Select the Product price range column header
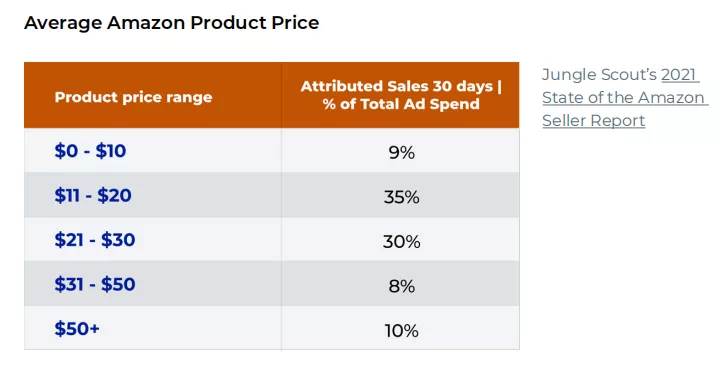The image size is (721, 372). (x=133, y=97)
